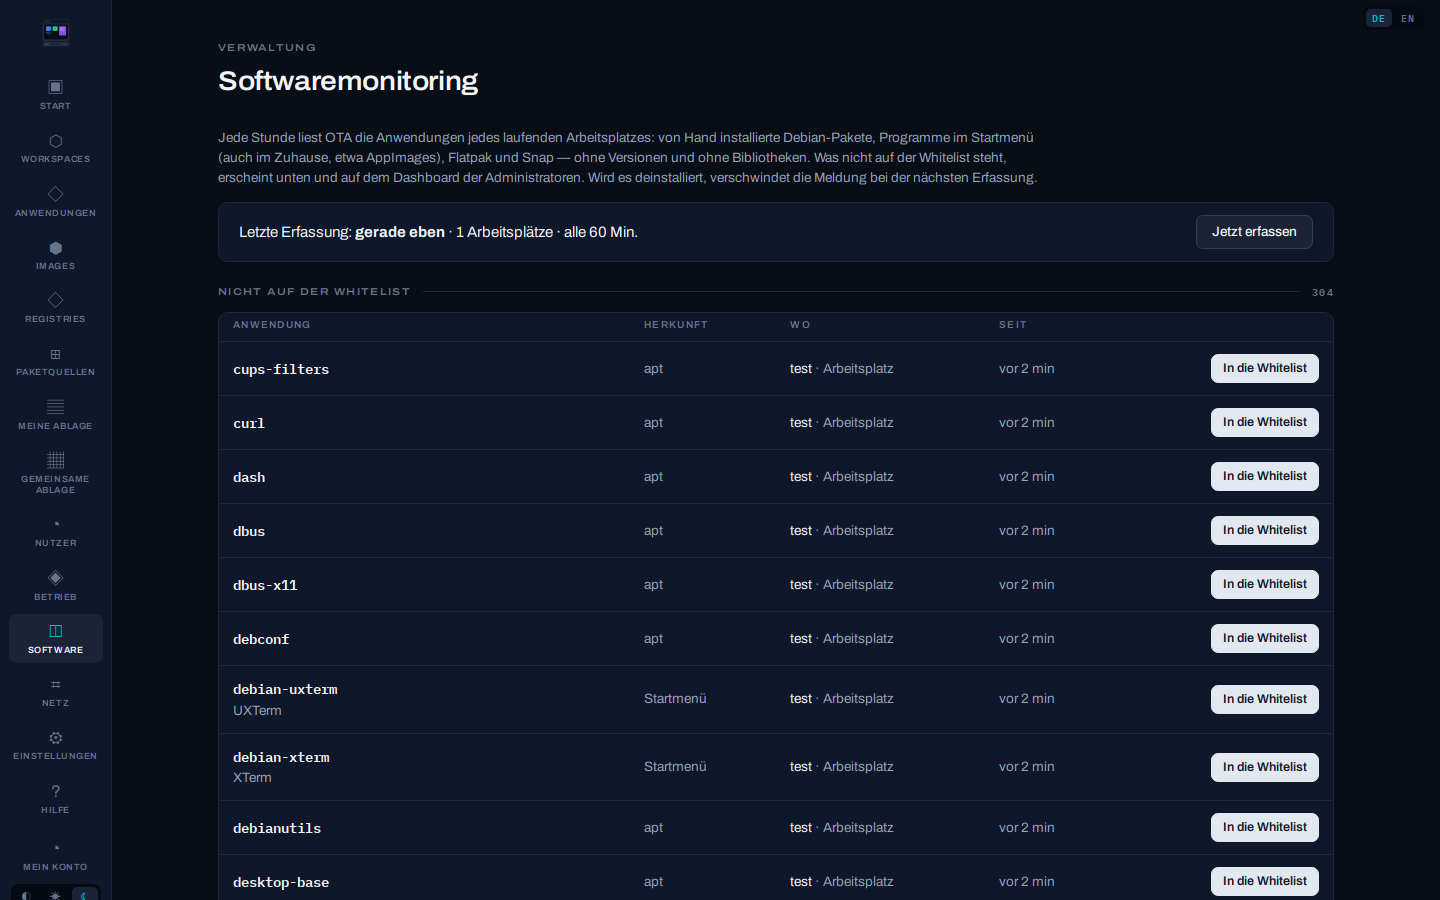The width and height of the screenshot is (1440, 900).
Task: Add desktop-base to the whitelist
Action: point(1265,881)
